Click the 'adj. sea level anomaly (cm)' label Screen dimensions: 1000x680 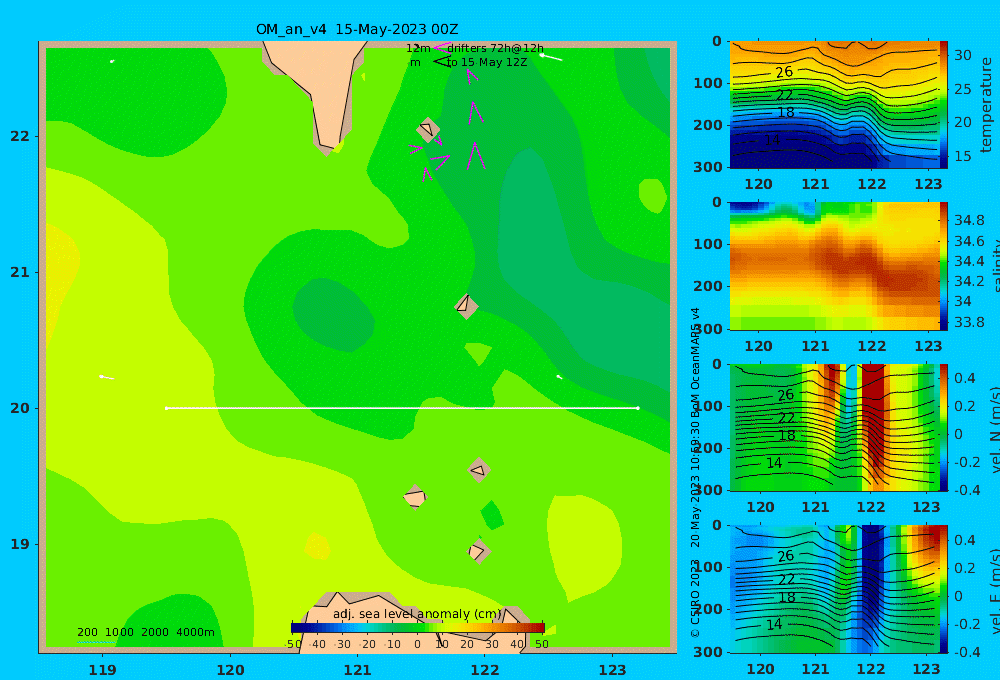point(417,614)
